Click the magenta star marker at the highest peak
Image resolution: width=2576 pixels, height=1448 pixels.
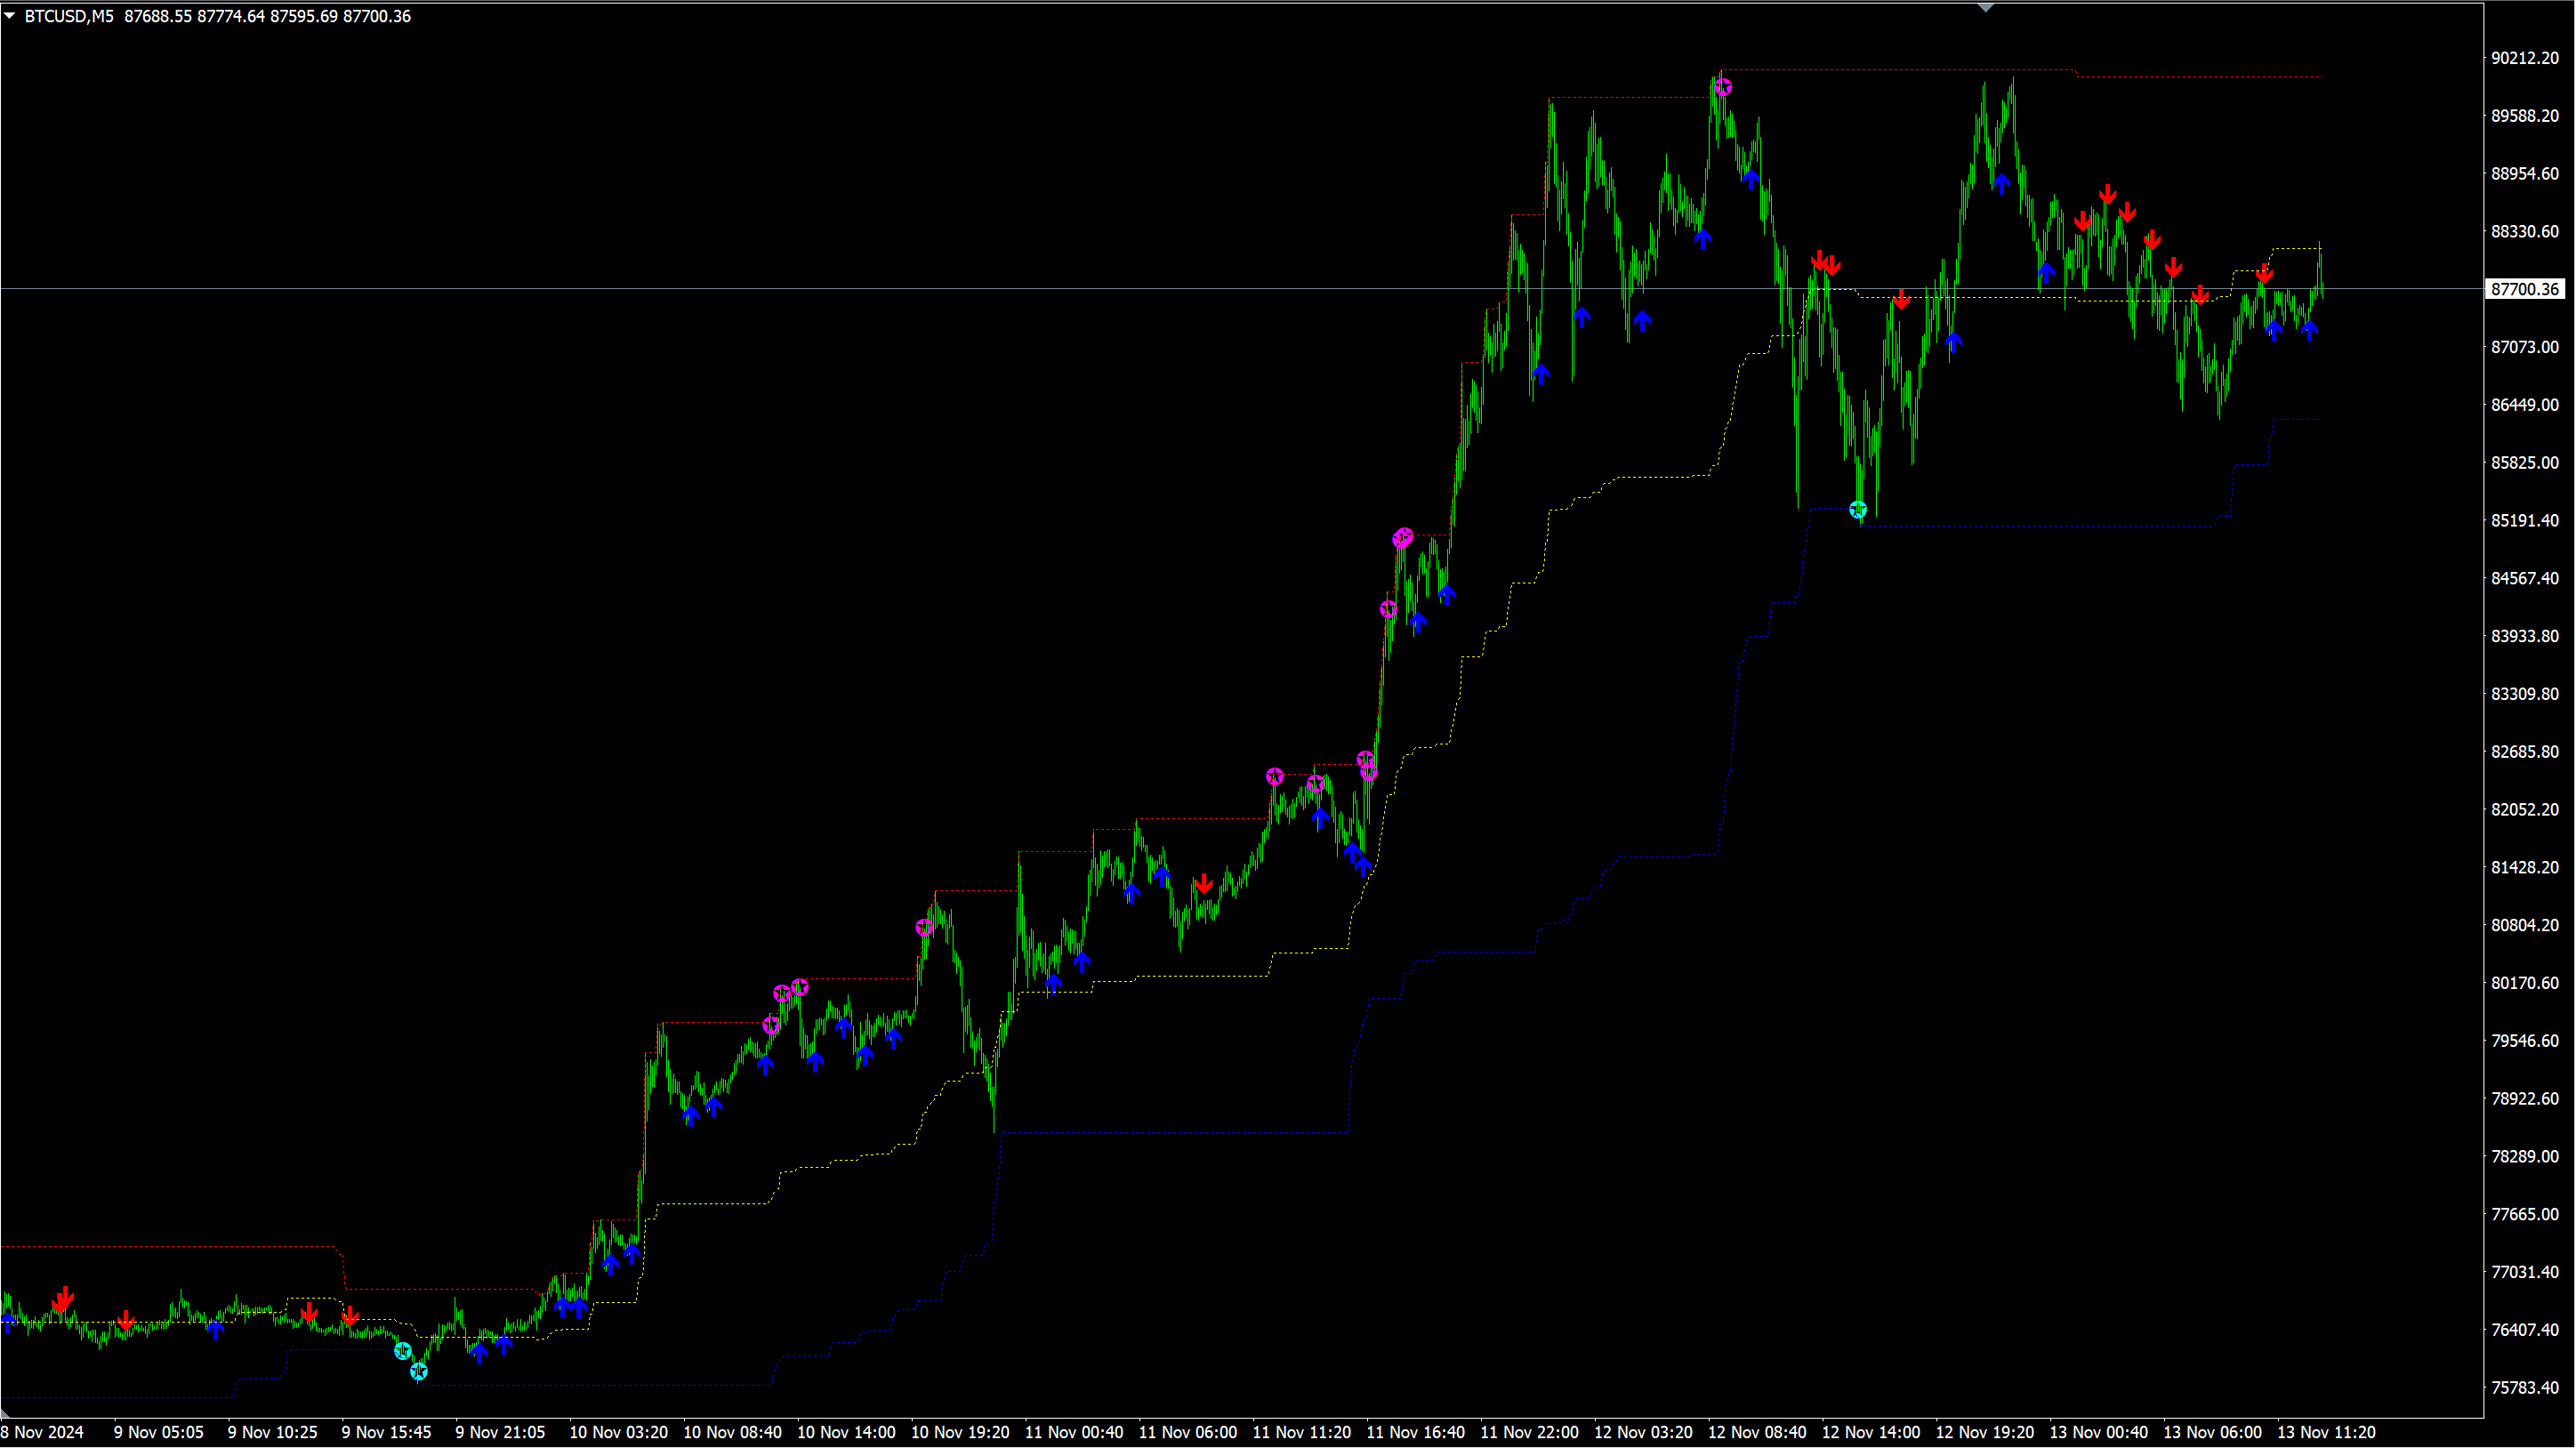1722,87
